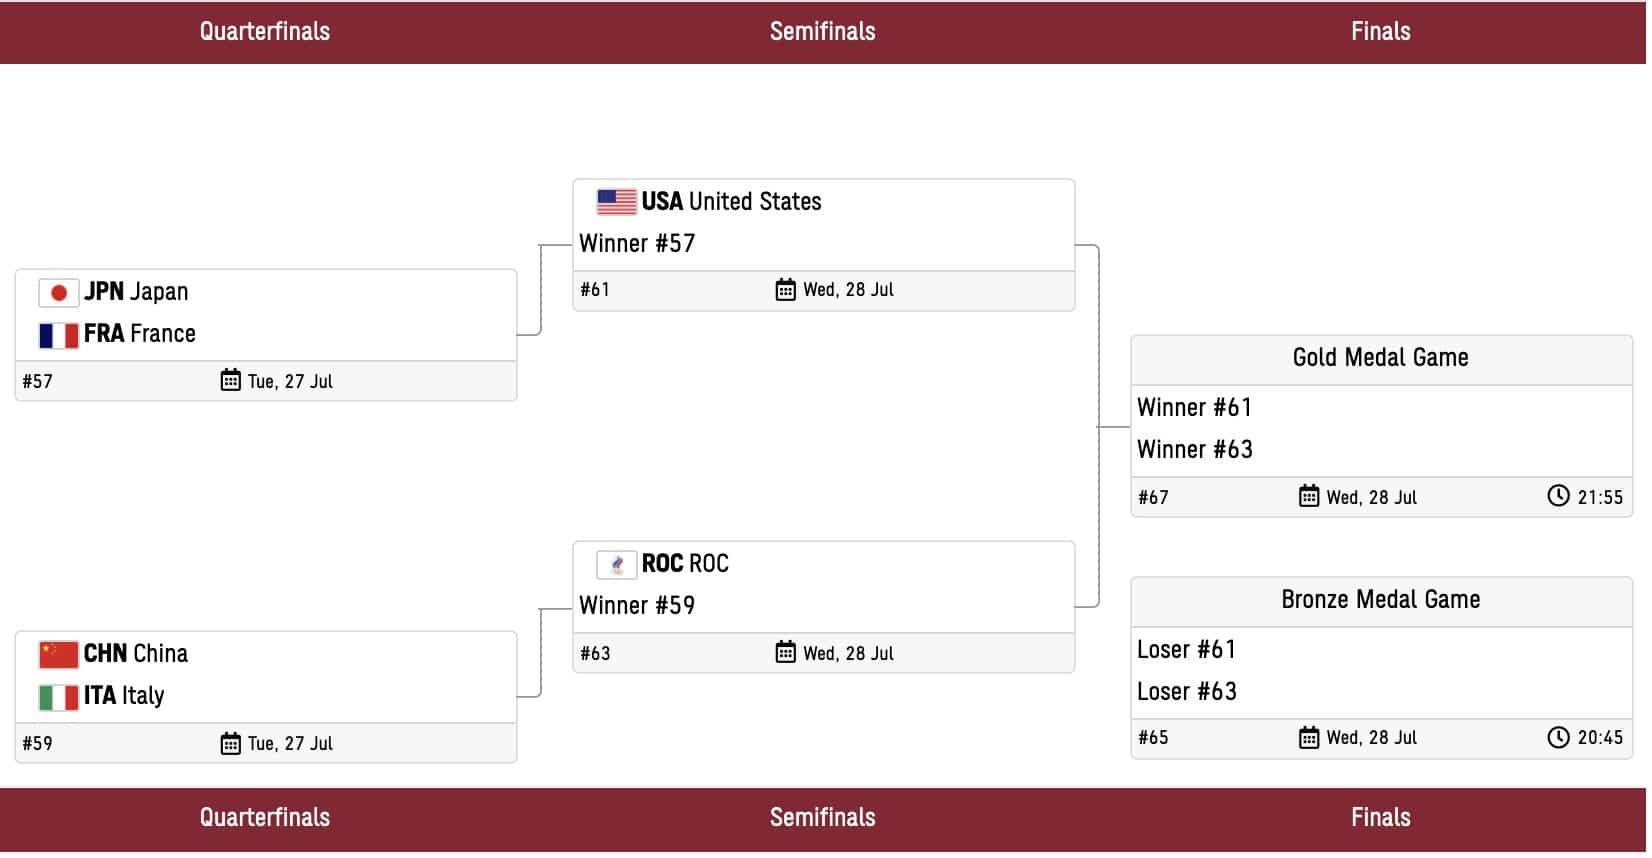The height and width of the screenshot is (858, 1652).
Task: Click clock icon beside 21:55
Action: pyautogui.click(x=1558, y=496)
